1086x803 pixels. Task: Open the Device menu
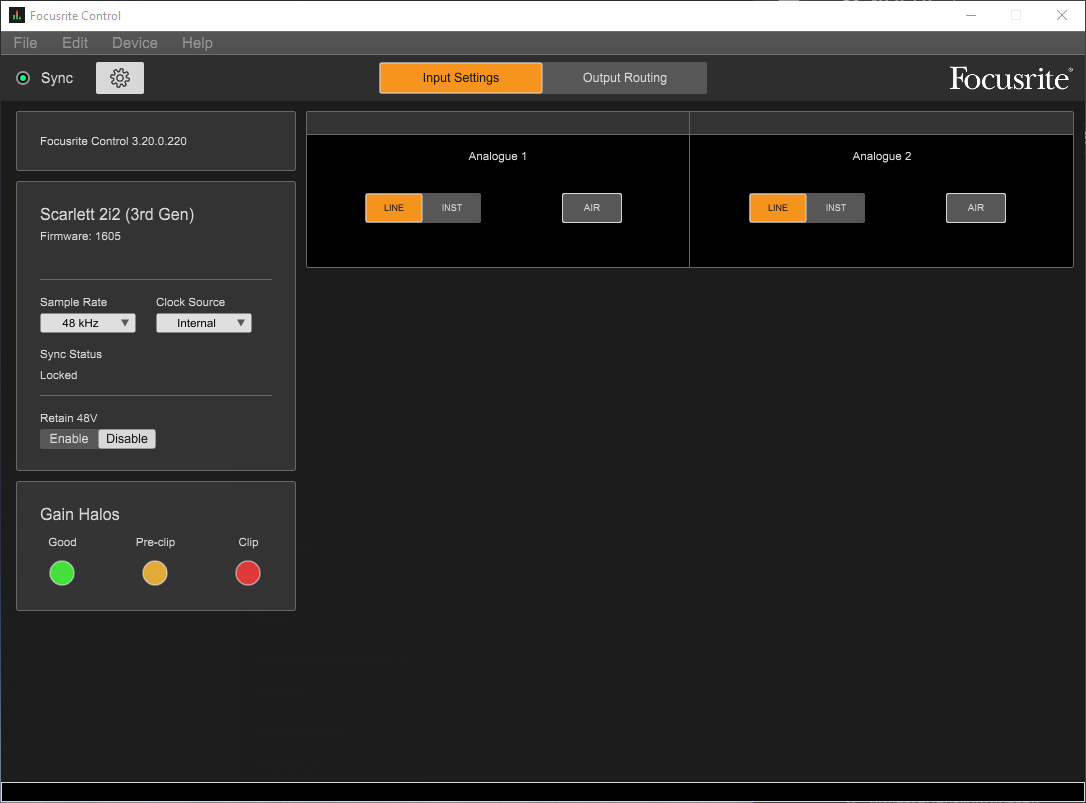134,43
